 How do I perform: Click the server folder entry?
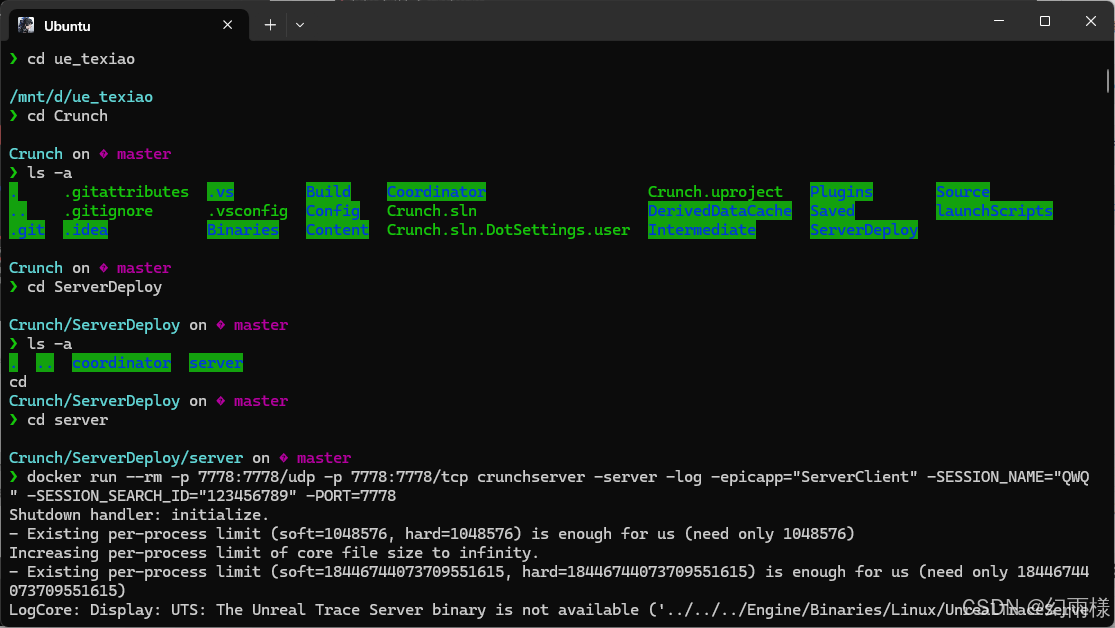(x=216, y=363)
